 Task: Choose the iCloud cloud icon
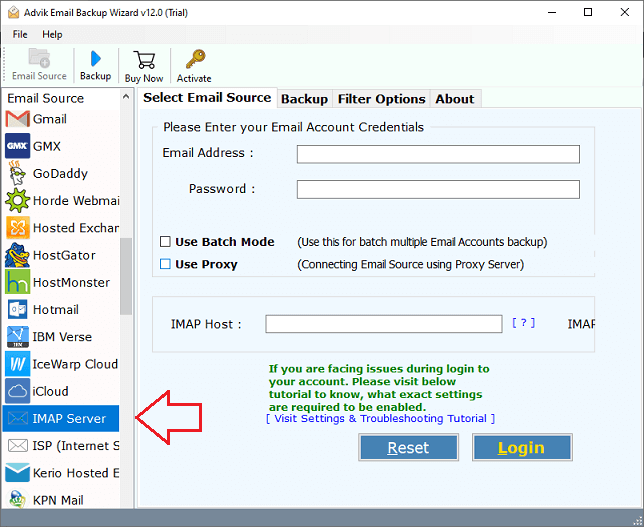(x=18, y=391)
